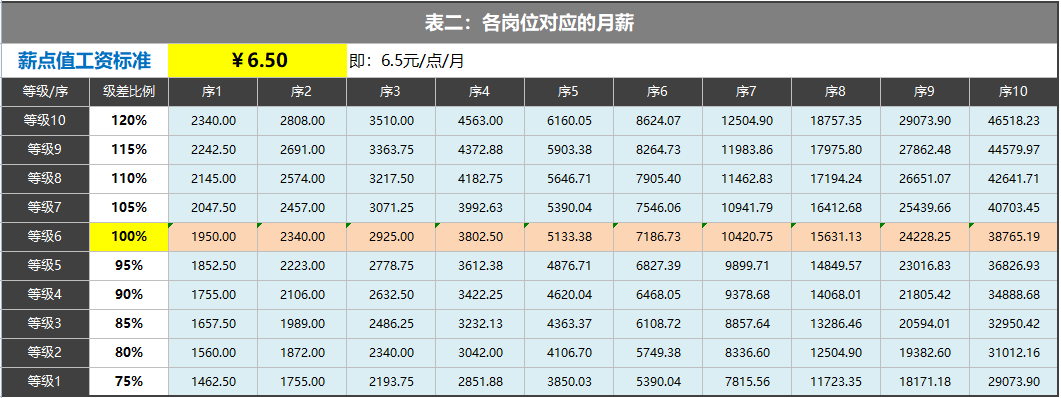Screen dimensions: 1061x398
Task: Click column header 序1
Action: pos(213,92)
